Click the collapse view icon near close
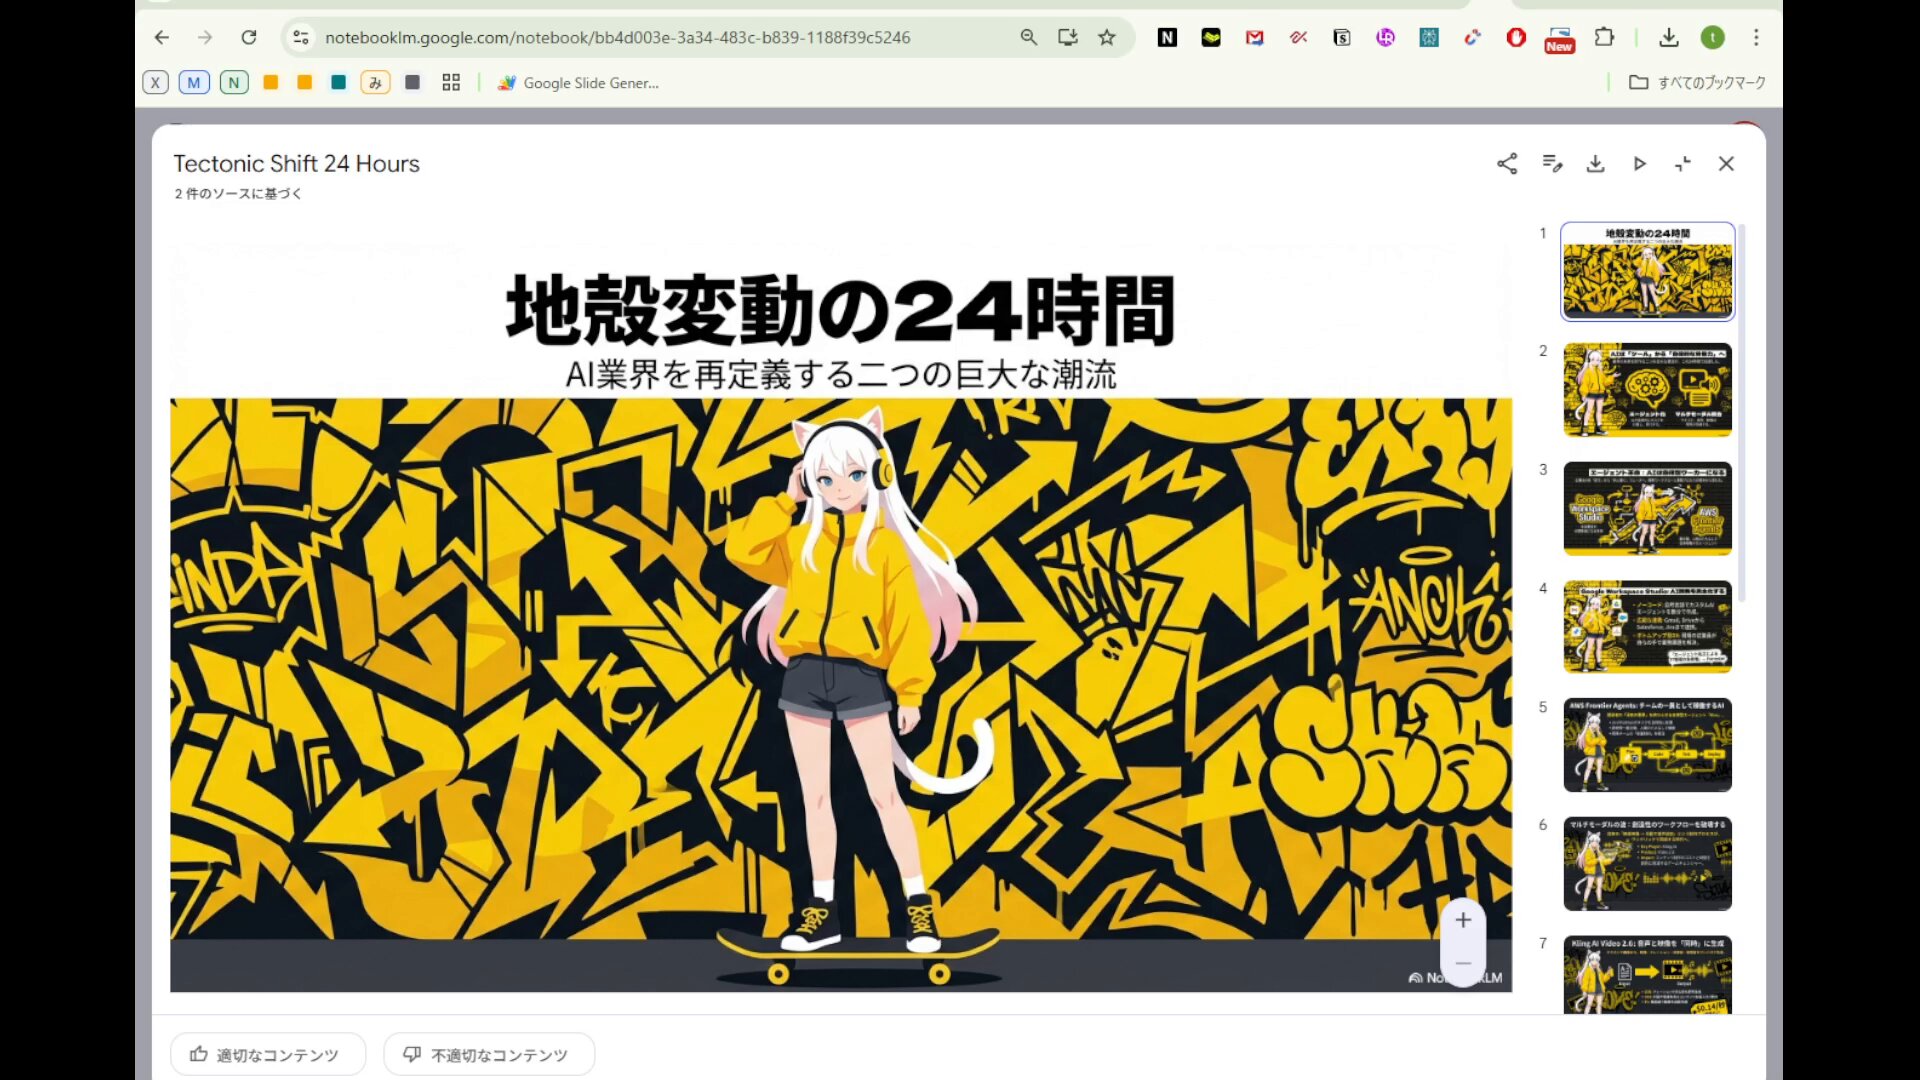Image resolution: width=1920 pixels, height=1080 pixels. (1683, 163)
